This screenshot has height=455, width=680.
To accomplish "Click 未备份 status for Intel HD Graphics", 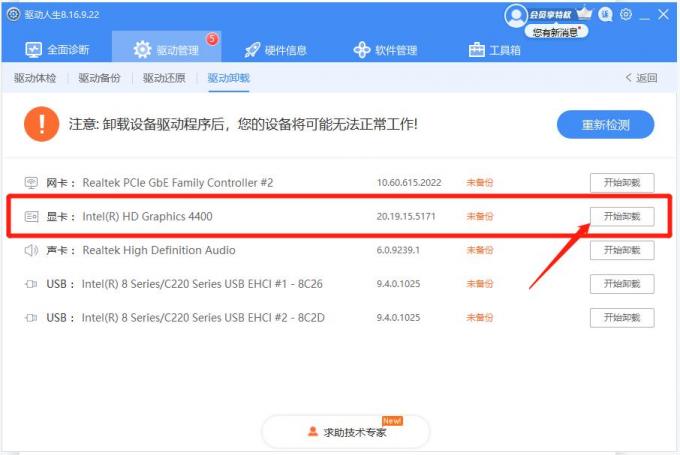I will 480,216.
